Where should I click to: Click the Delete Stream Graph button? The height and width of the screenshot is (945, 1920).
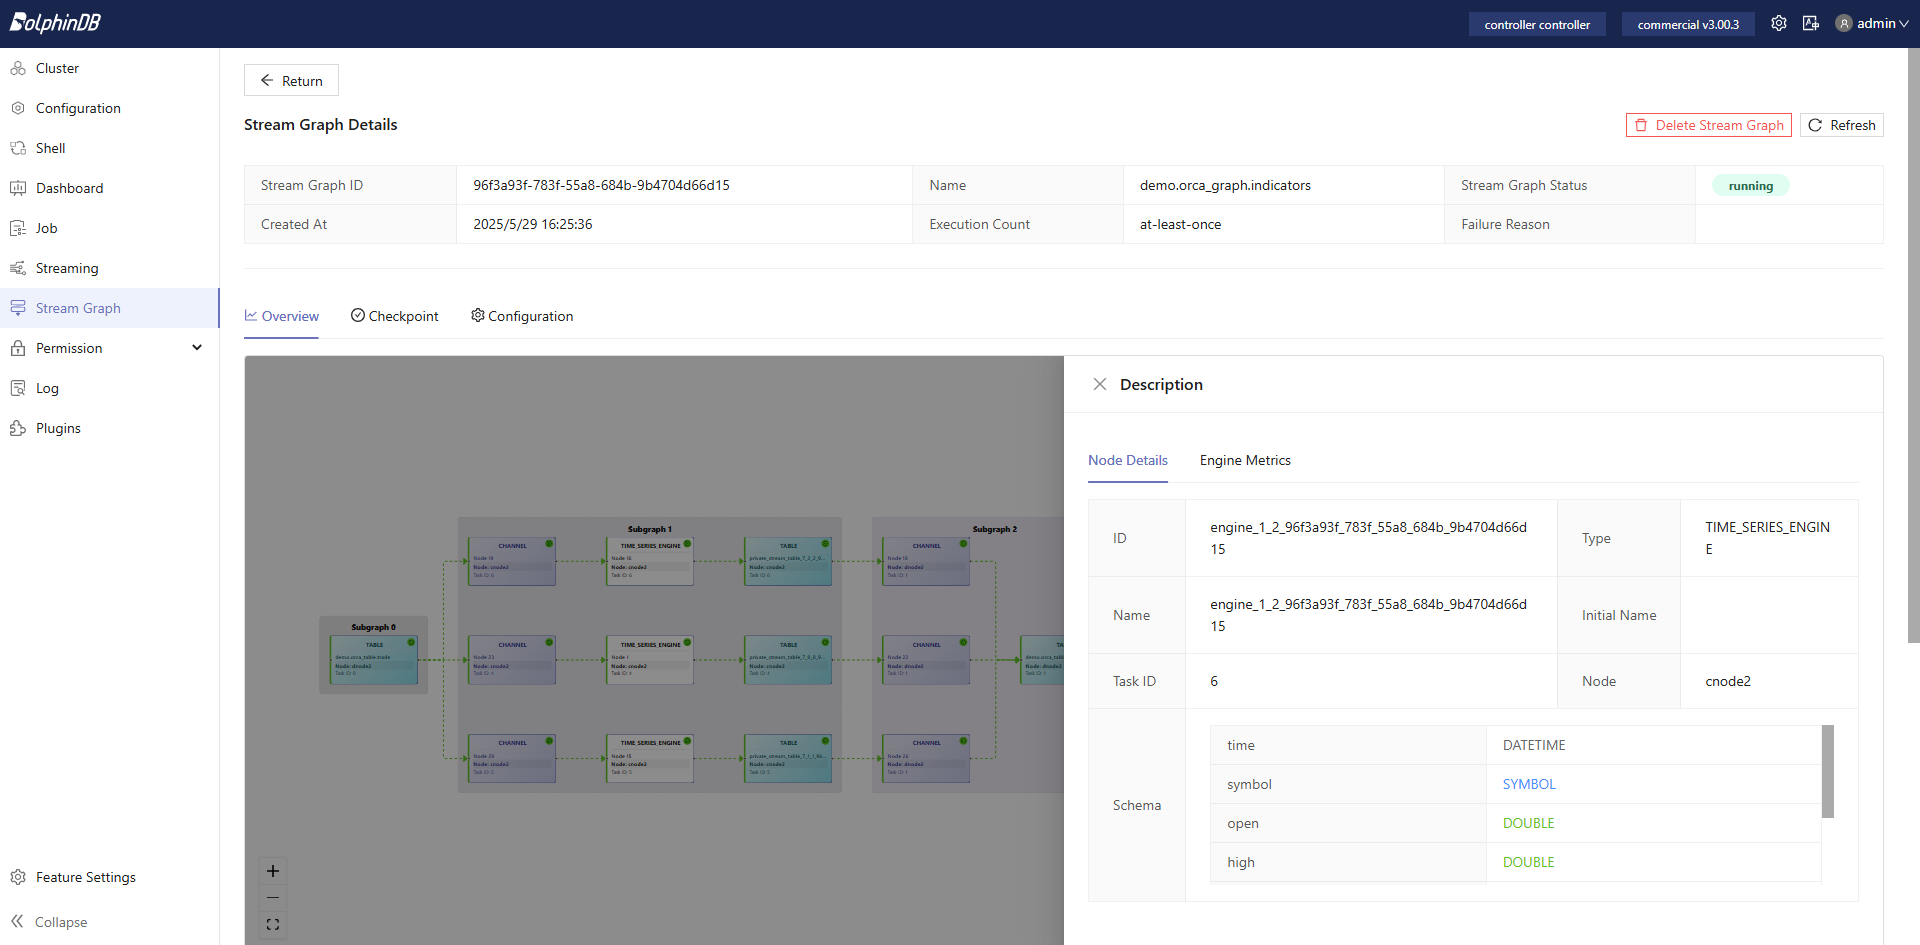point(1708,125)
